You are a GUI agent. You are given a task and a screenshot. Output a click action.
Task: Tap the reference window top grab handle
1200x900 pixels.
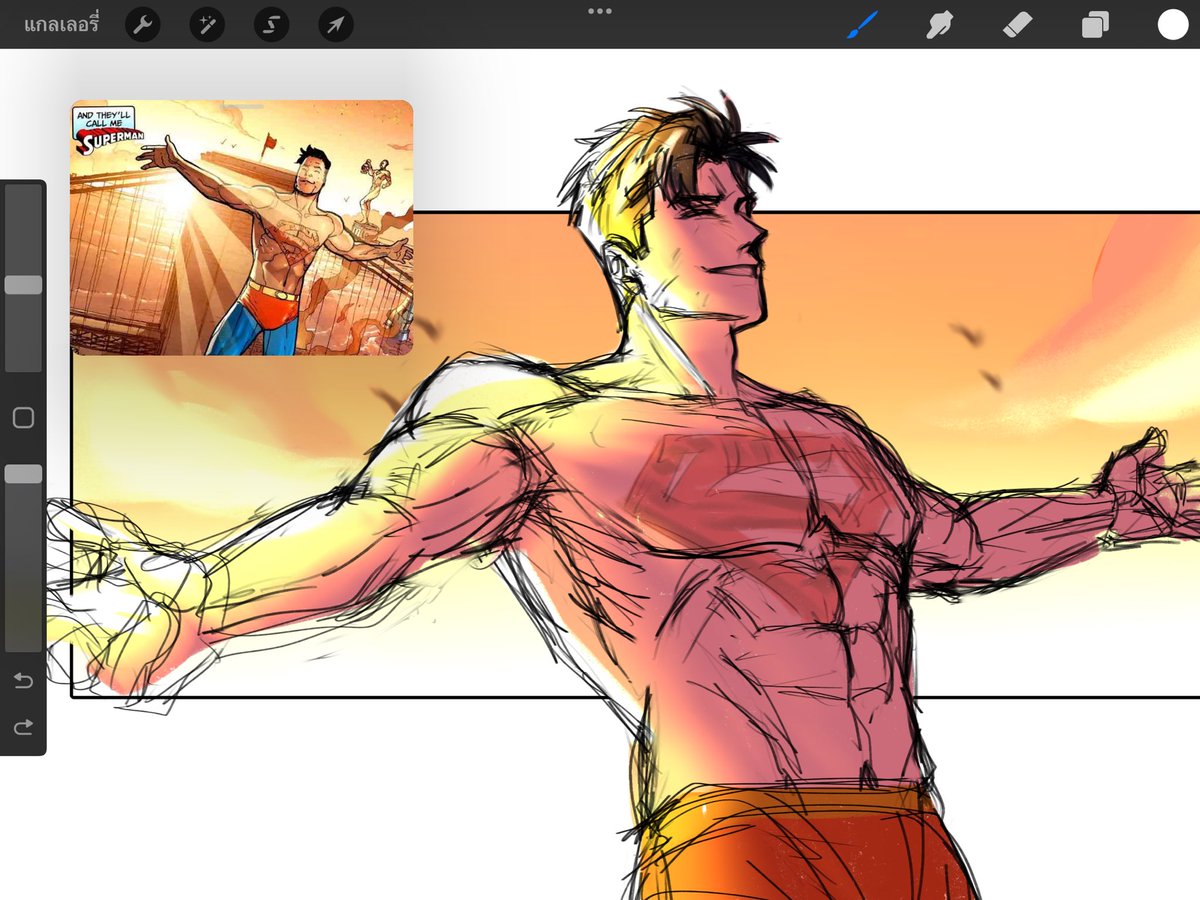pyautogui.click(x=243, y=106)
